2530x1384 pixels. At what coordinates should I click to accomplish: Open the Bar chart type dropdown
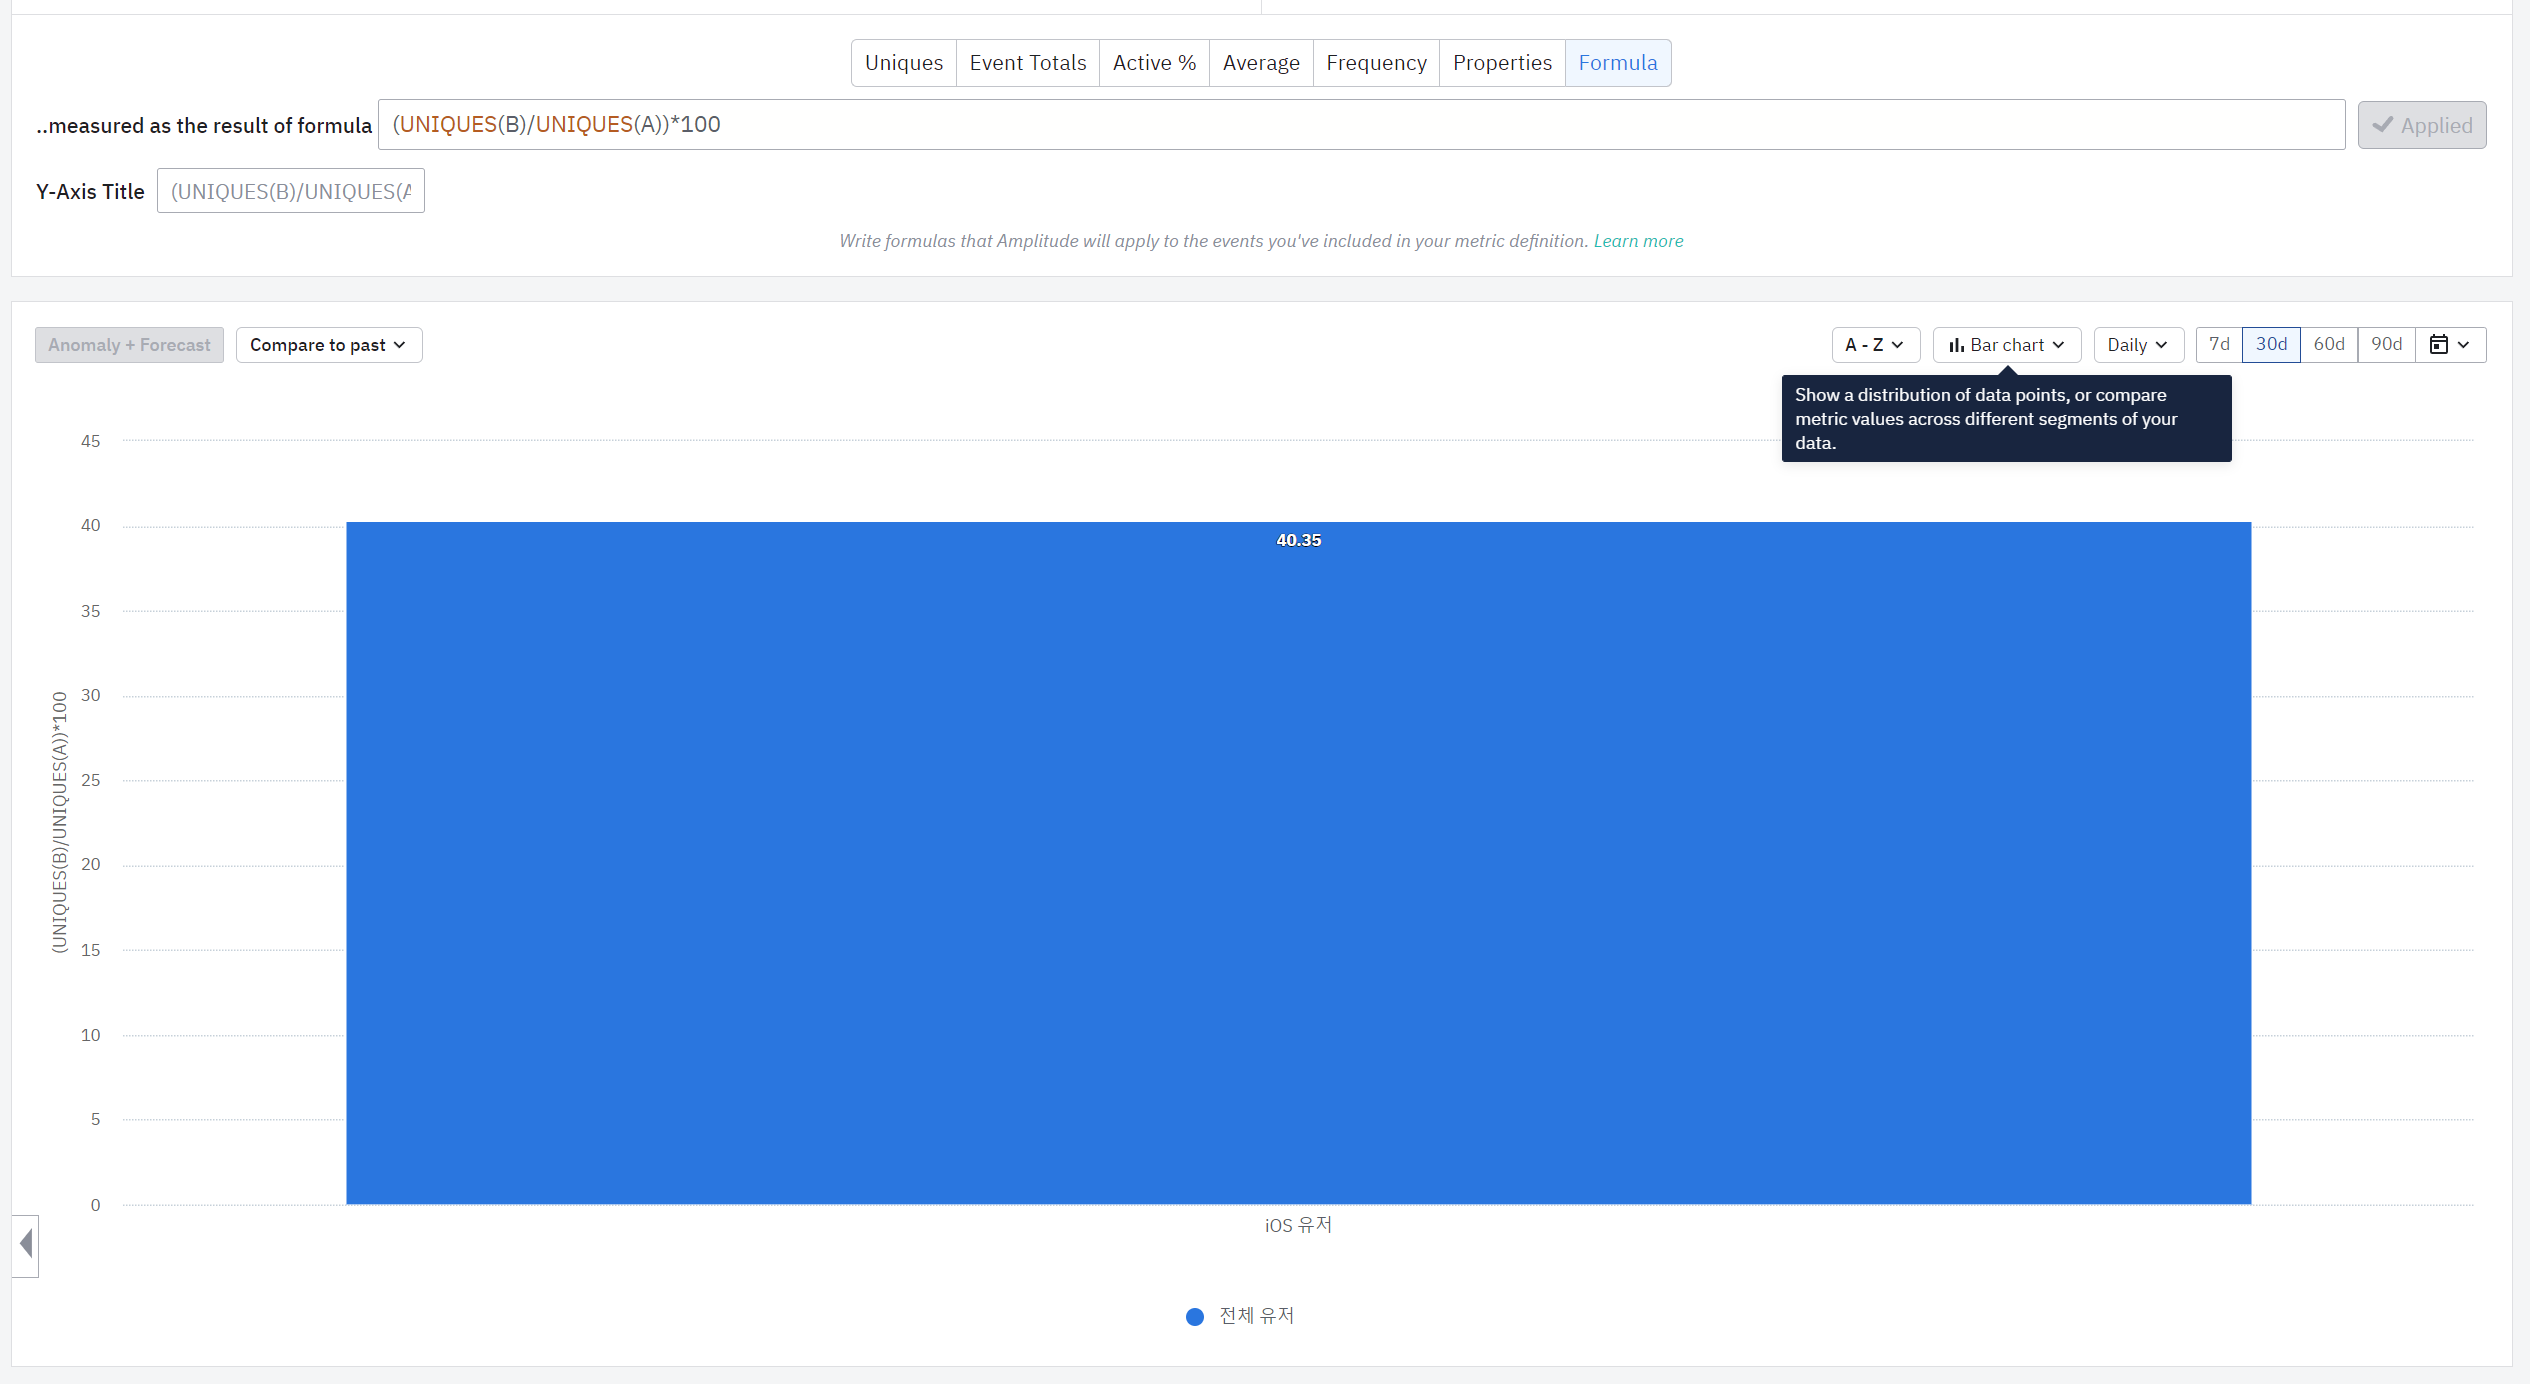2007,345
